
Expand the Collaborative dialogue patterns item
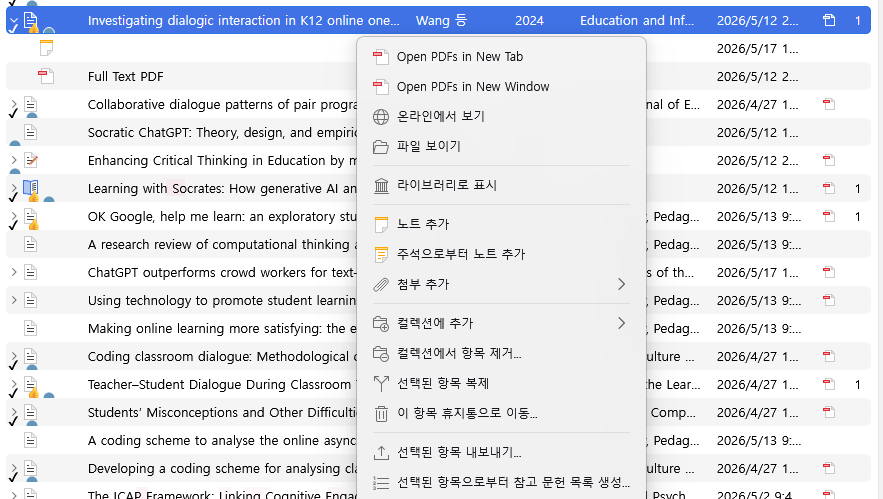tap(14, 104)
